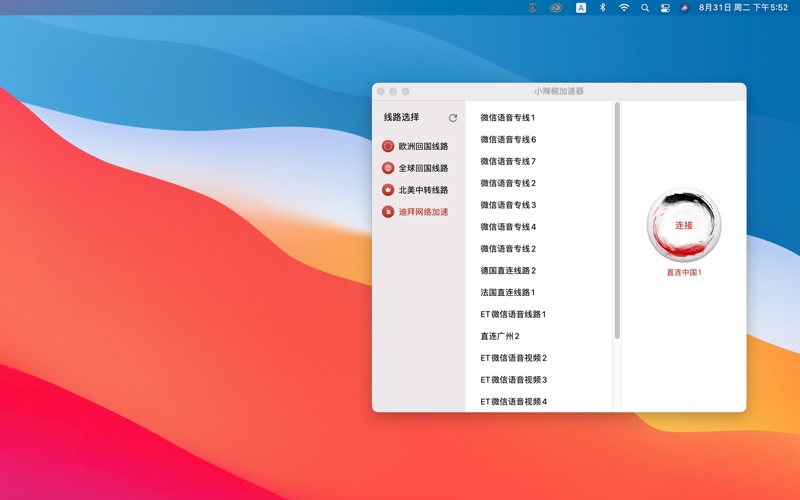Screen dimensions: 800x500
Task: Choose the 微信语音专线7 line
Action: [508, 162]
